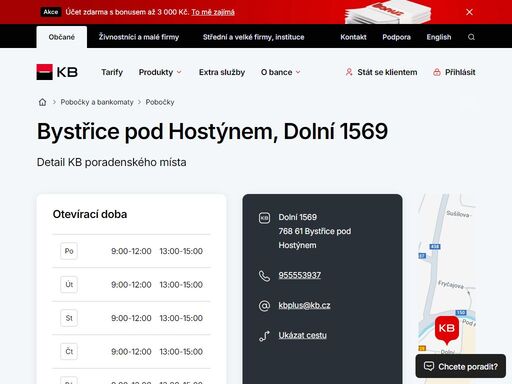Switch to Živnostníci a malé firmy tab
The image size is (512, 384).
click(x=139, y=37)
